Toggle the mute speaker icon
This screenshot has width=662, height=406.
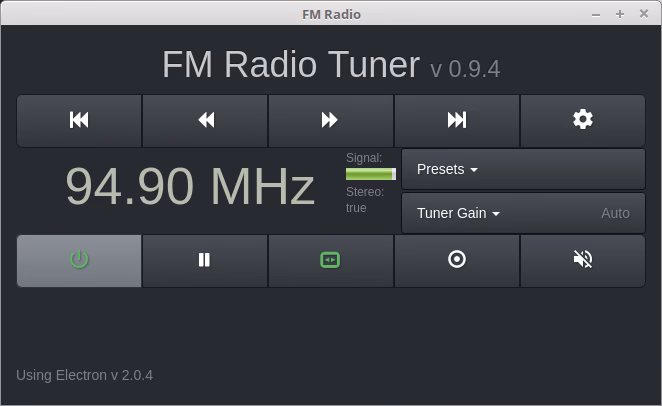[x=583, y=261]
